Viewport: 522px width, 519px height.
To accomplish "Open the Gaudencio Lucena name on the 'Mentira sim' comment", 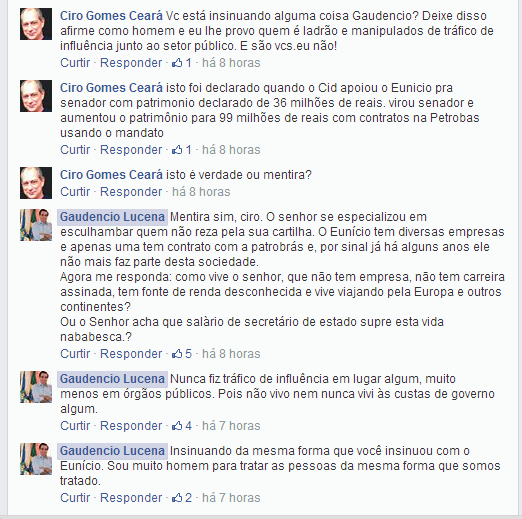I will click(112, 217).
